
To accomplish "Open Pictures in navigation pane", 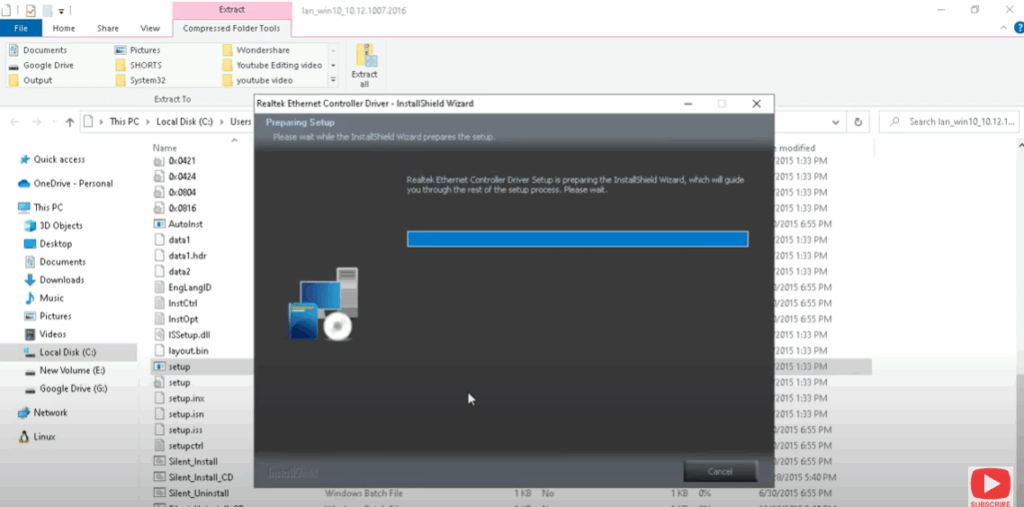I will click(48, 316).
